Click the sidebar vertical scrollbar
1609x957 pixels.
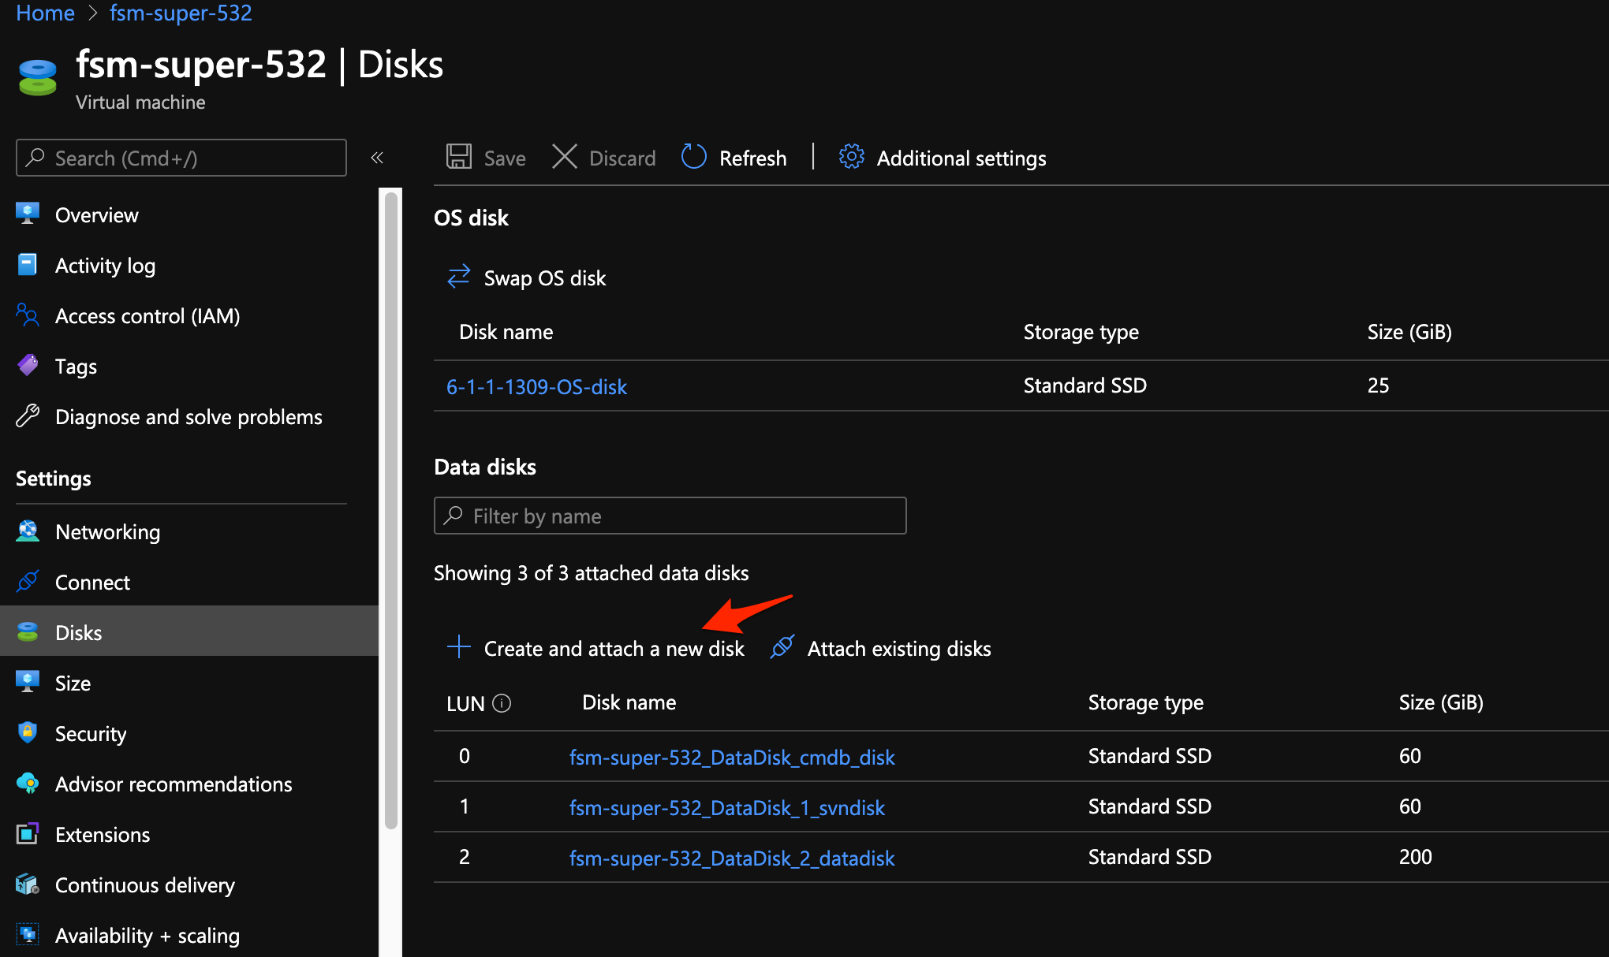(391, 510)
